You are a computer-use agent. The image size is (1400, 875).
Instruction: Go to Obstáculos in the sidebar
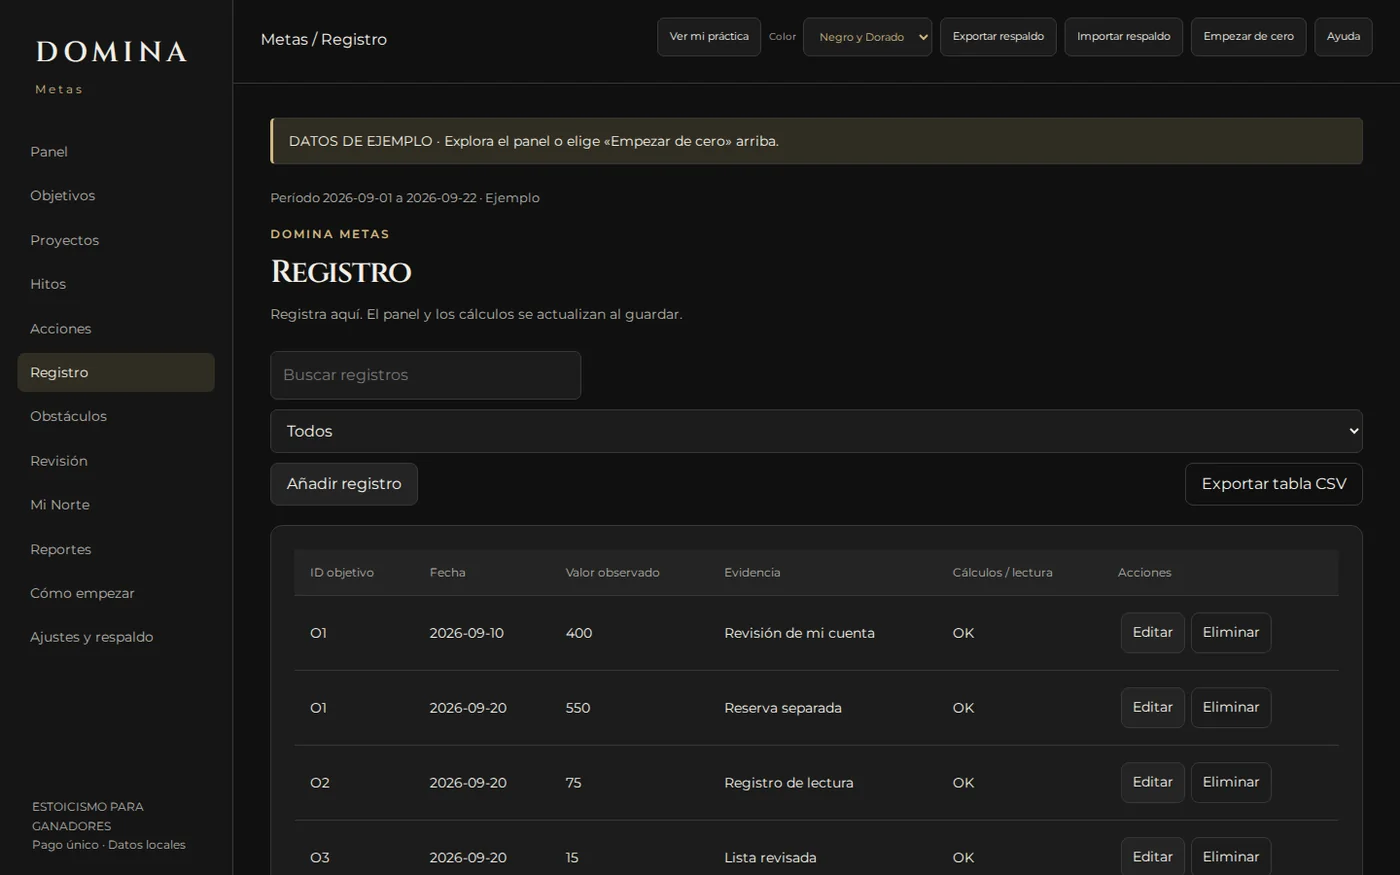pos(115,416)
